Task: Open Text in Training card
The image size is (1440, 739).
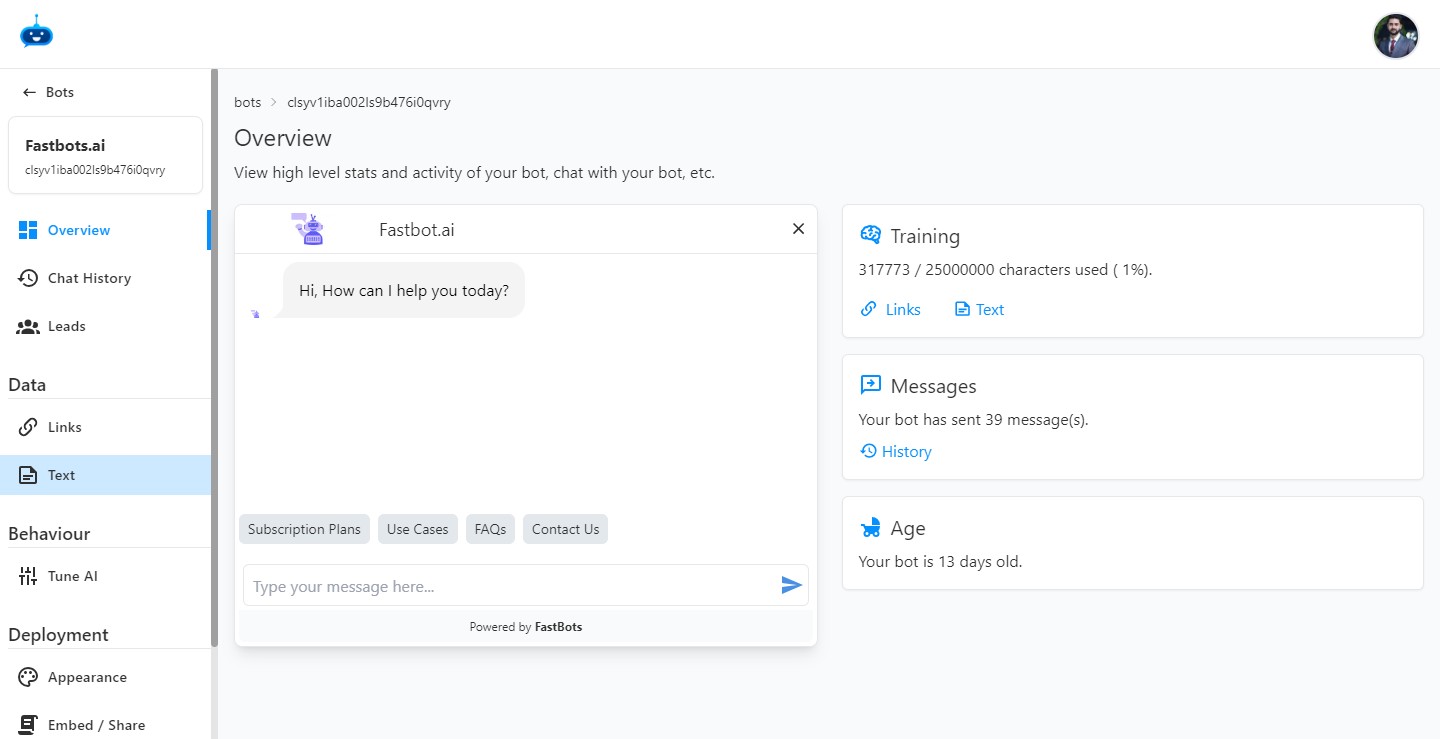Action: pos(979,310)
